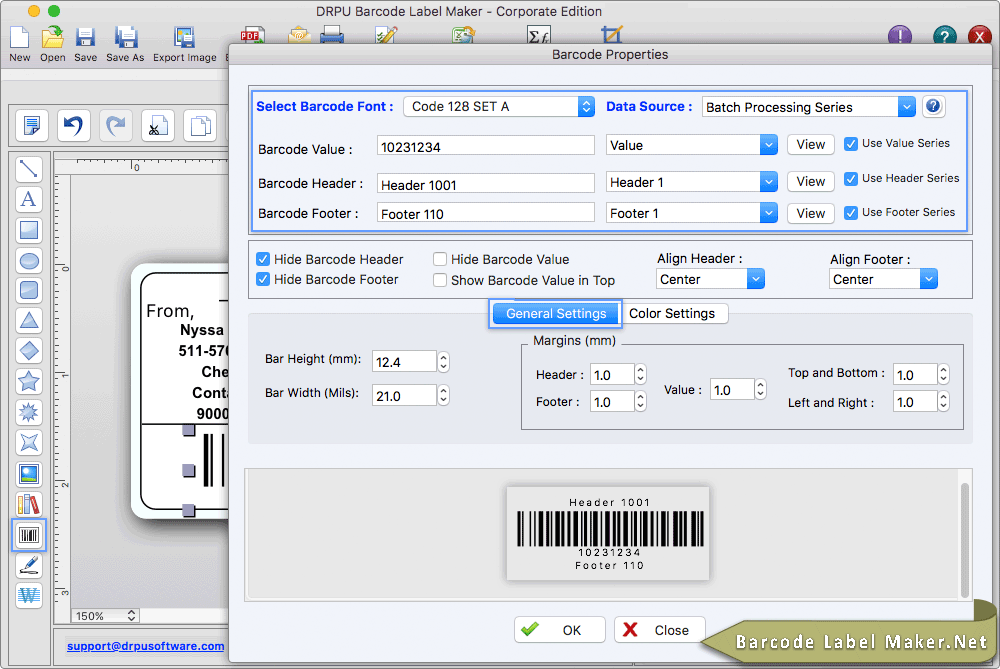Select the Ellipse shape tool
Image resolution: width=1000 pixels, height=669 pixels.
[29, 260]
